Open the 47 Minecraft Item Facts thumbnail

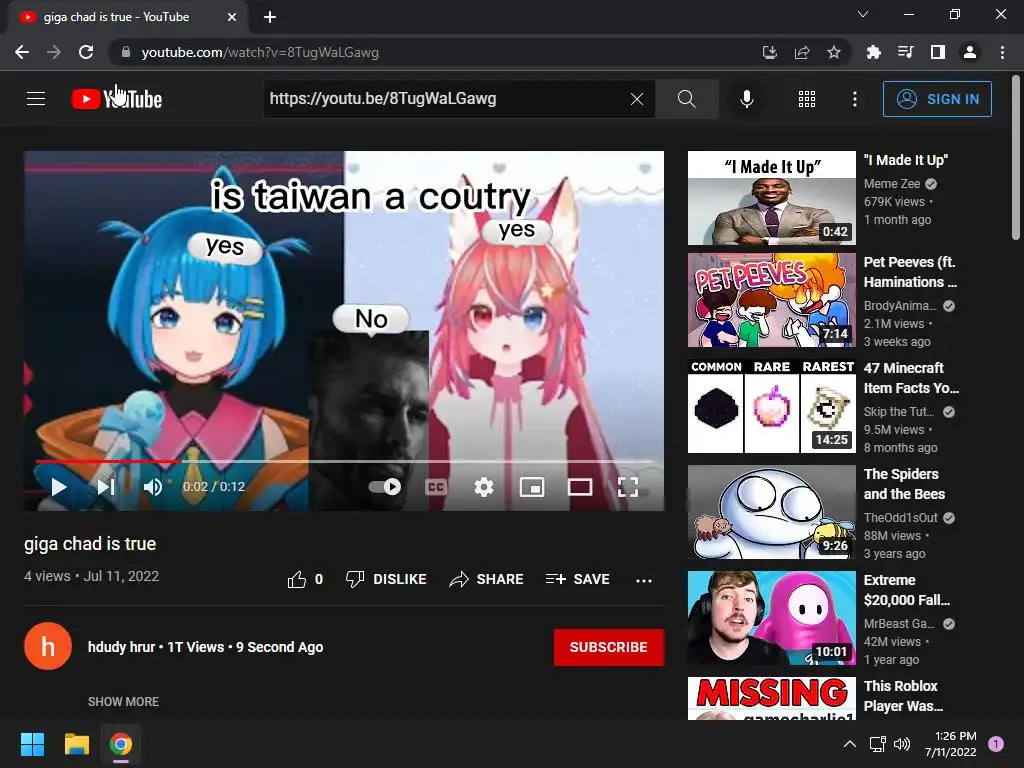(771, 406)
